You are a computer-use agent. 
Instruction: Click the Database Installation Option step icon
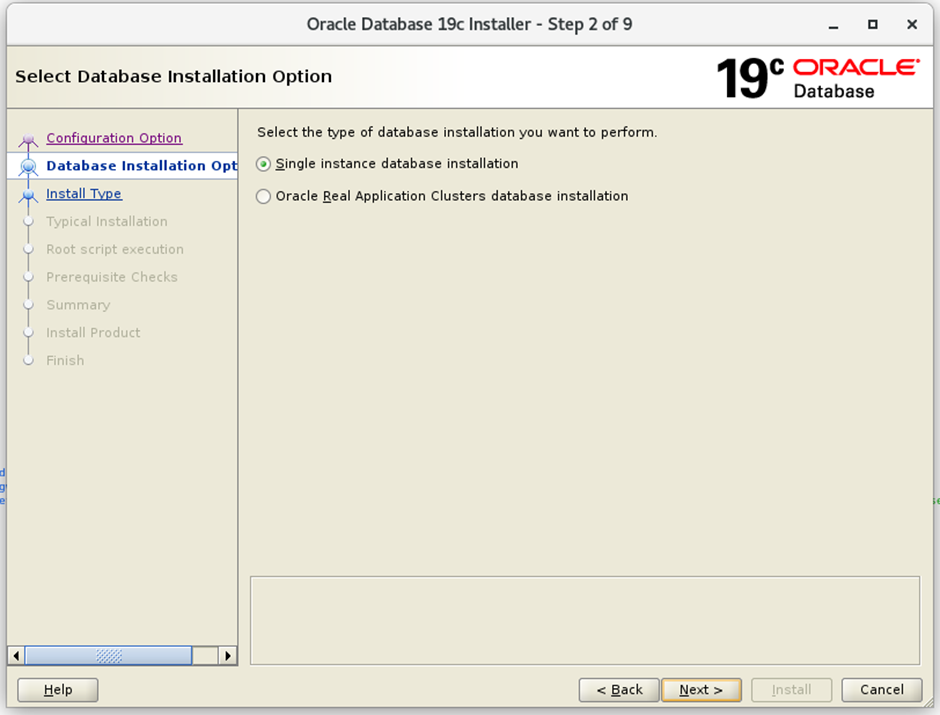click(x=28, y=167)
